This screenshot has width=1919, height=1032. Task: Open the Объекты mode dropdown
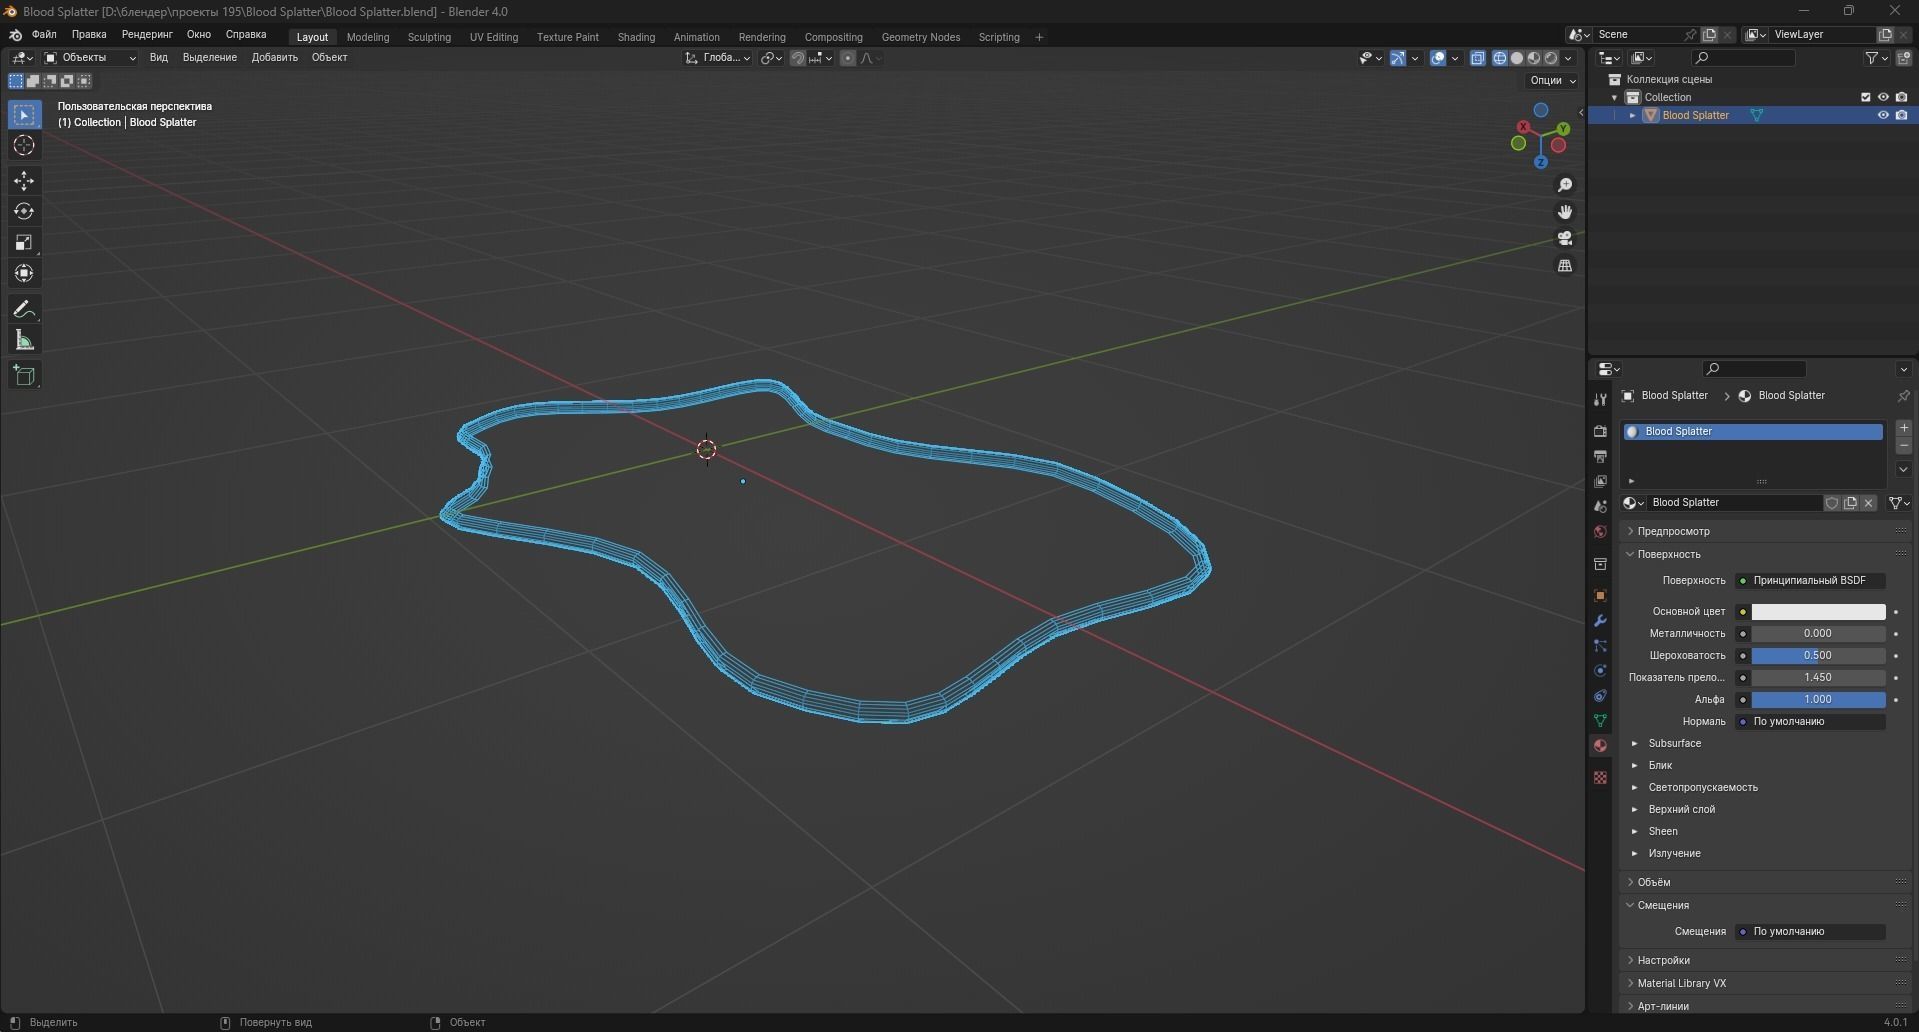[x=90, y=58]
